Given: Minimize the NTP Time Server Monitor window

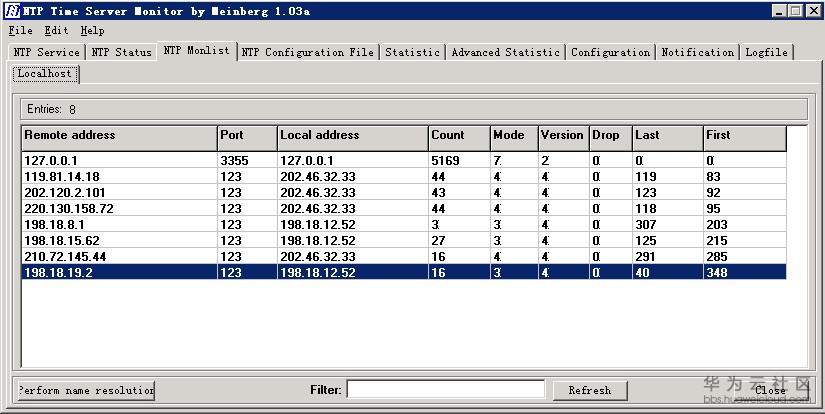Looking at the screenshot, I should click(x=779, y=11).
